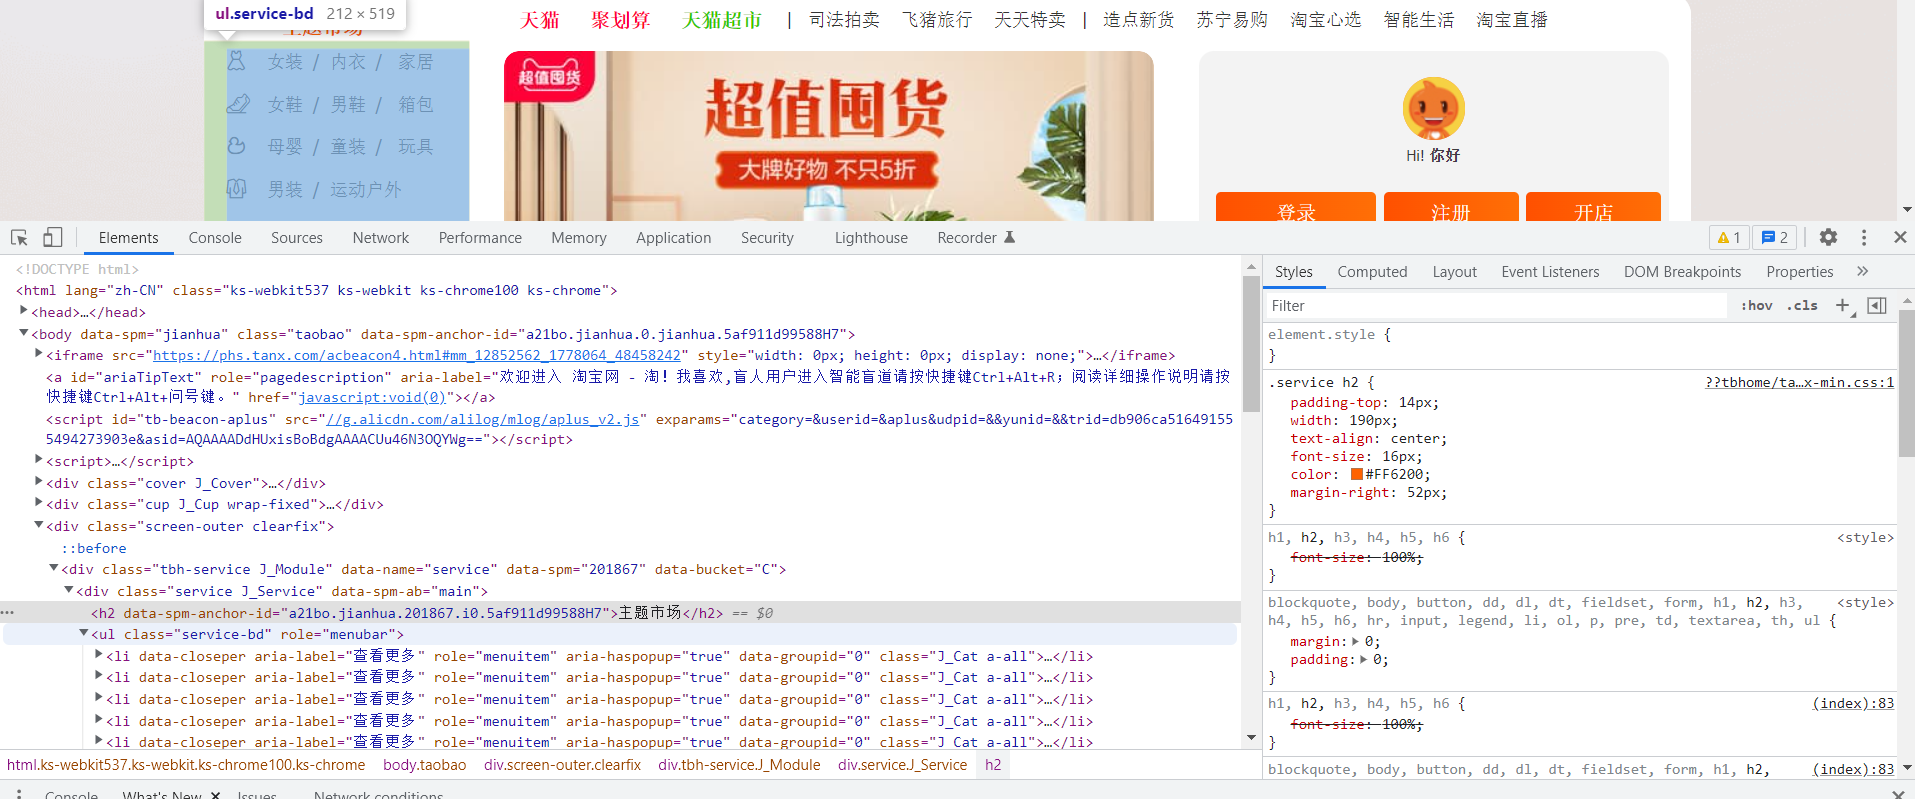Open Event Listeners tab
1915x799 pixels.
coord(1550,271)
